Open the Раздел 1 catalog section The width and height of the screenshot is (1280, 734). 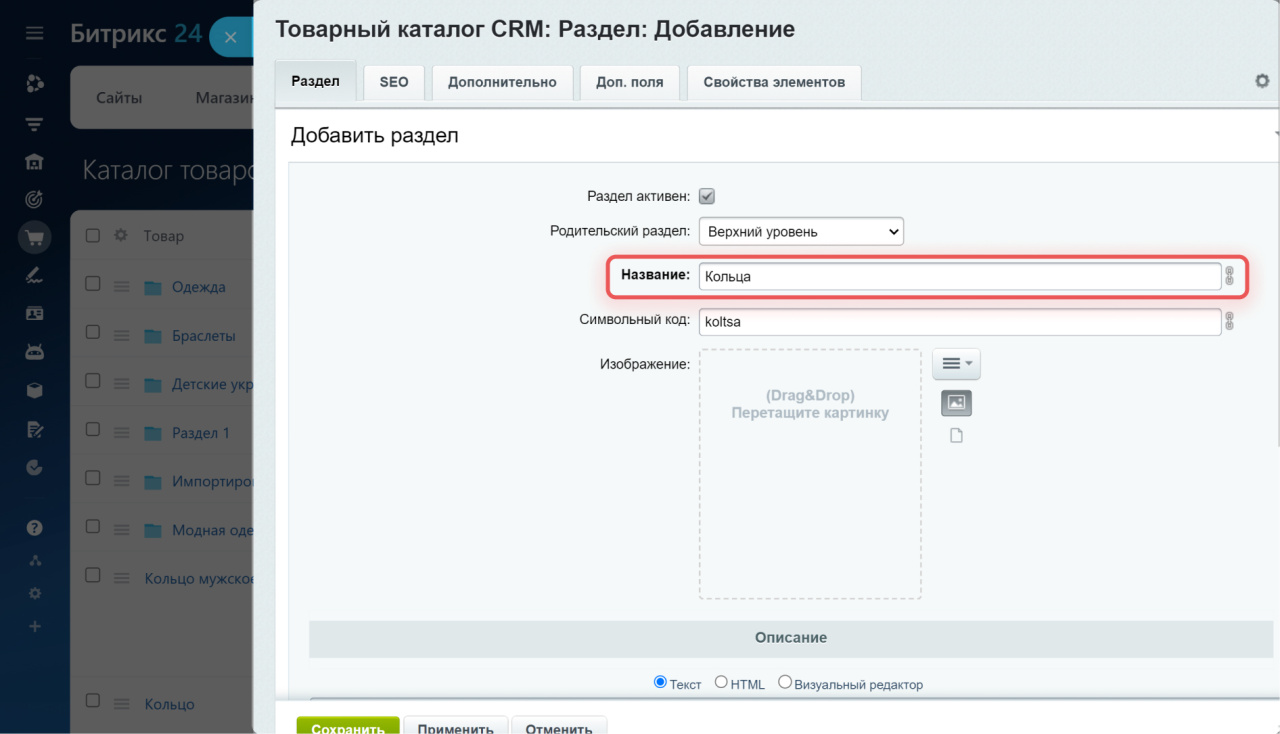(201, 433)
